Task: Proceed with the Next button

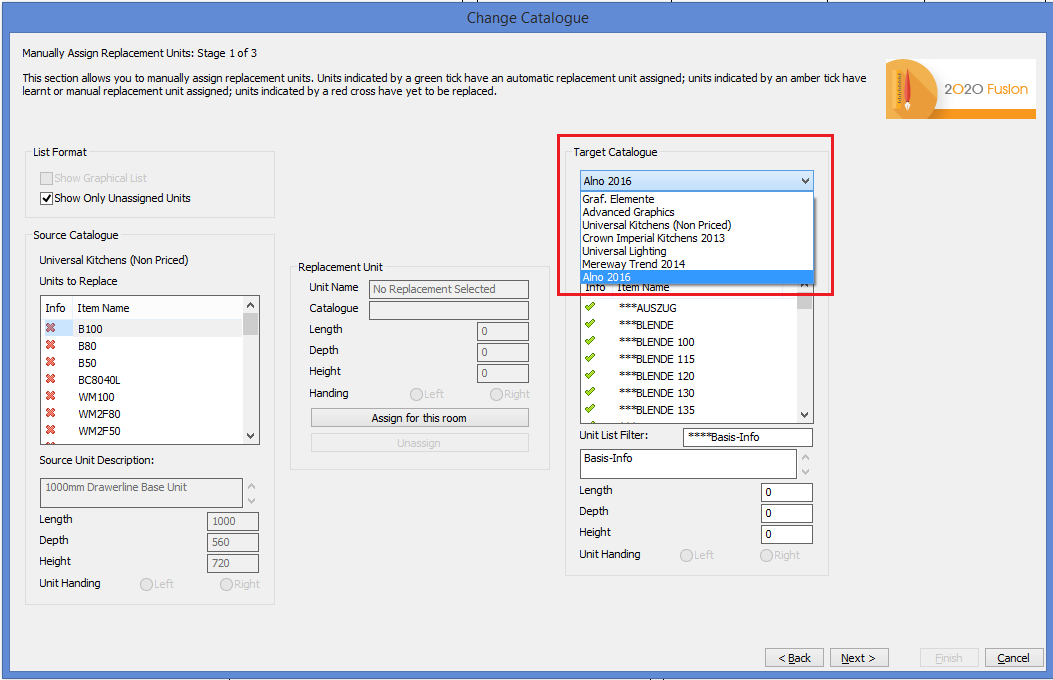Action: tap(859, 658)
